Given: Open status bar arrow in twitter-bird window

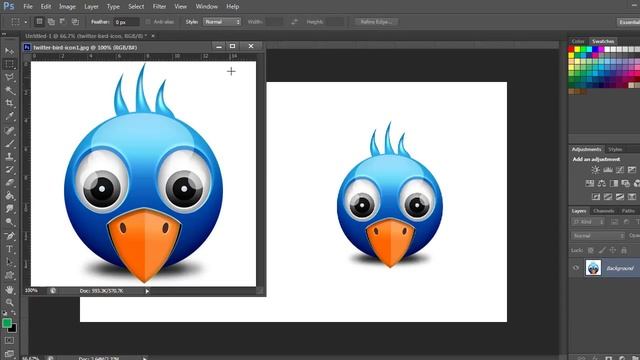Looking at the screenshot, I should pyautogui.click(x=147, y=291).
